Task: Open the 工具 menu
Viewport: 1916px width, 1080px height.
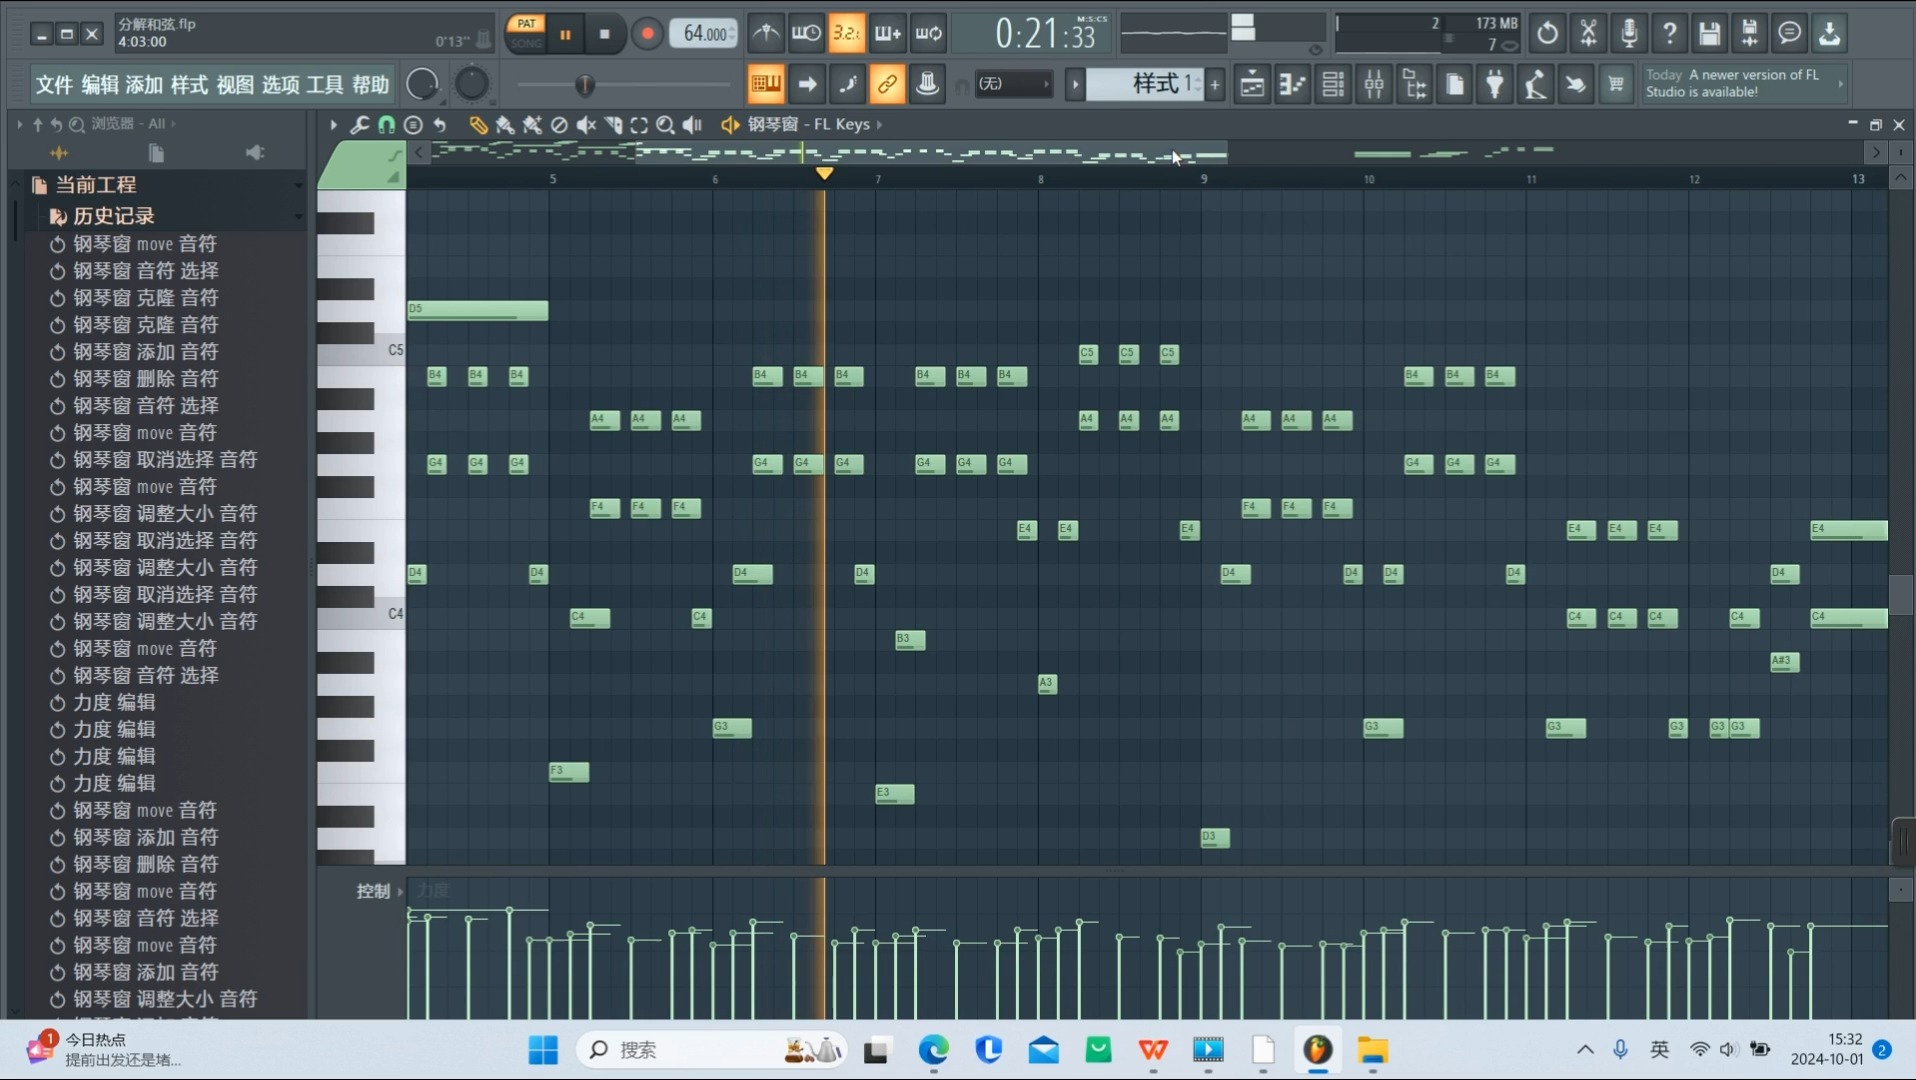Action: coord(324,84)
